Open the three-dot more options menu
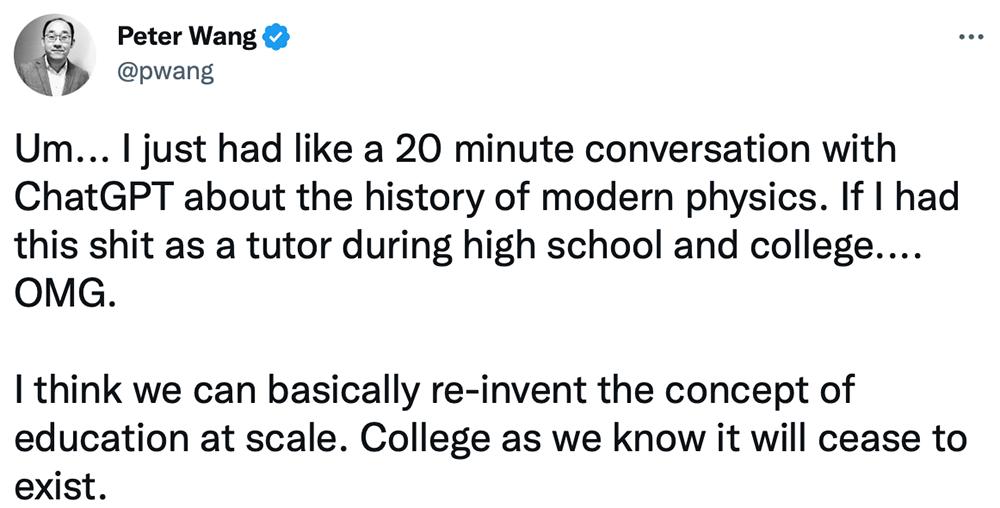The image size is (1000, 508). tap(971, 37)
